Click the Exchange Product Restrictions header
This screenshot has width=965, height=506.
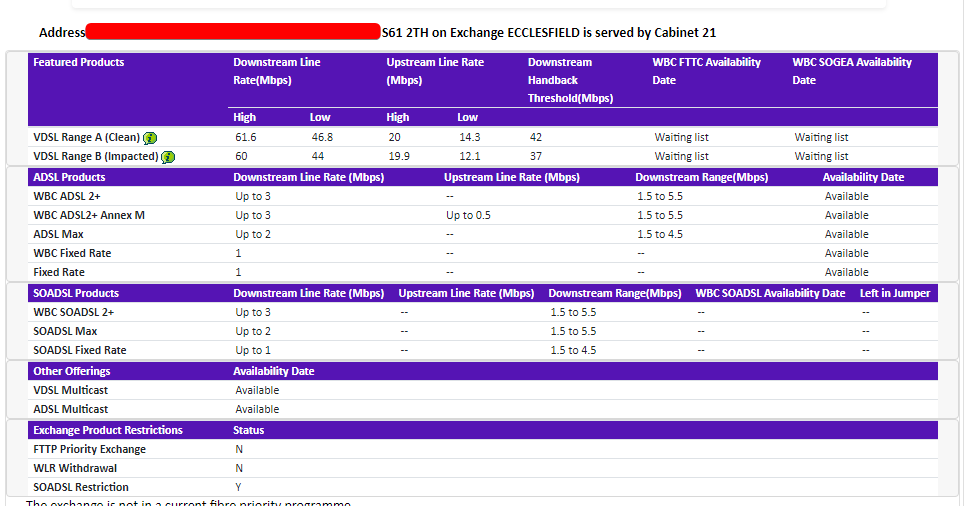pyautogui.click(x=108, y=430)
